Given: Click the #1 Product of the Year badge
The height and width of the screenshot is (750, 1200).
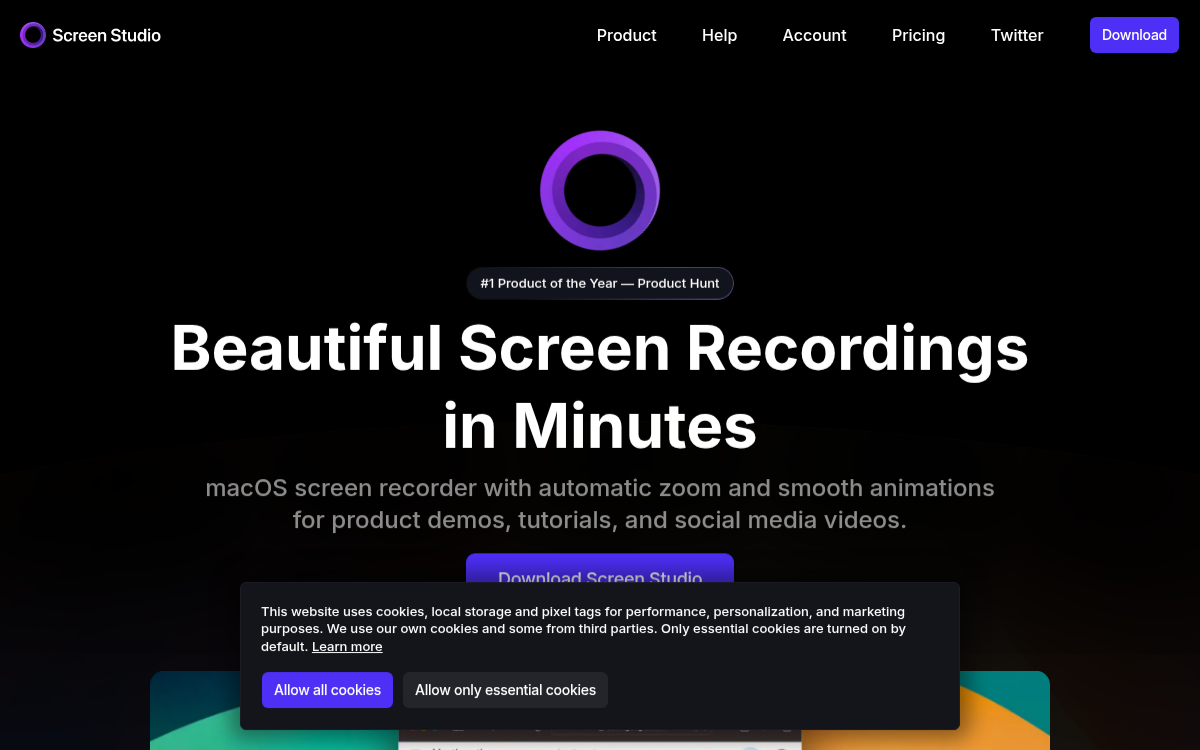Looking at the screenshot, I should pyautogui.click(x=600, y=283).
